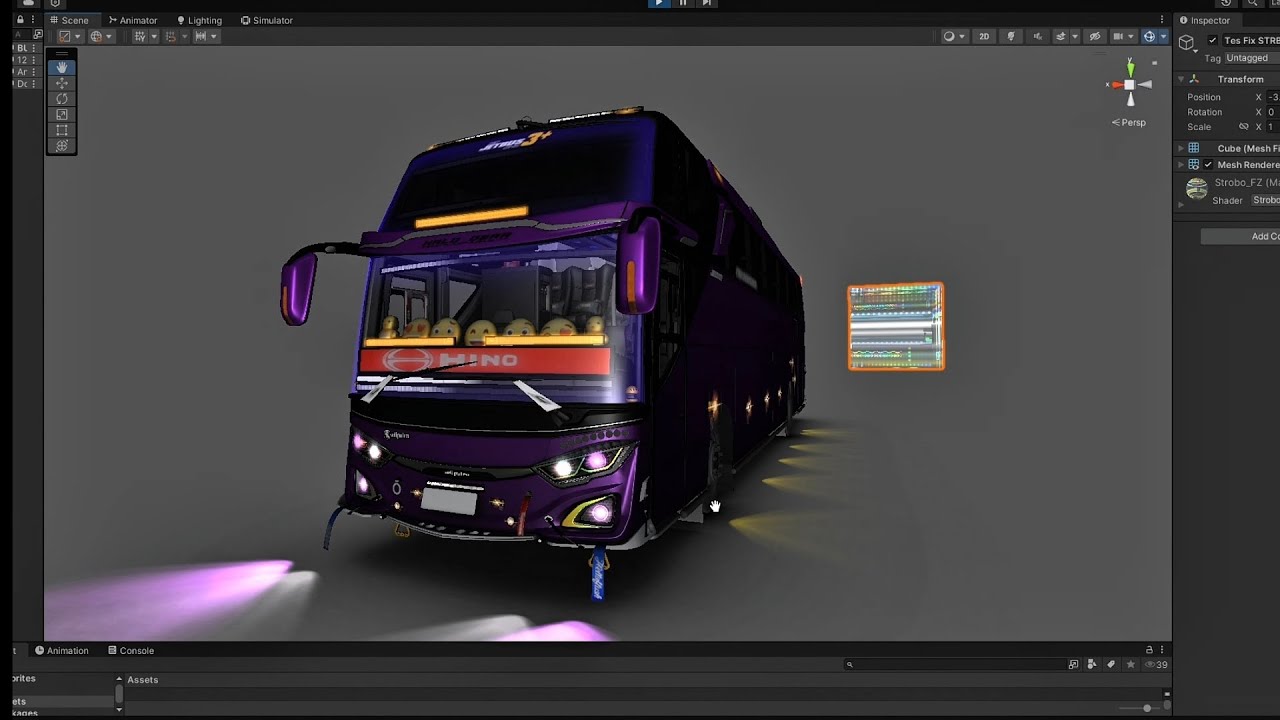This screenshot has width=1280, height=720.
Task: Click the pivot/center tool handle icon
Action: [x=65, y=36]
